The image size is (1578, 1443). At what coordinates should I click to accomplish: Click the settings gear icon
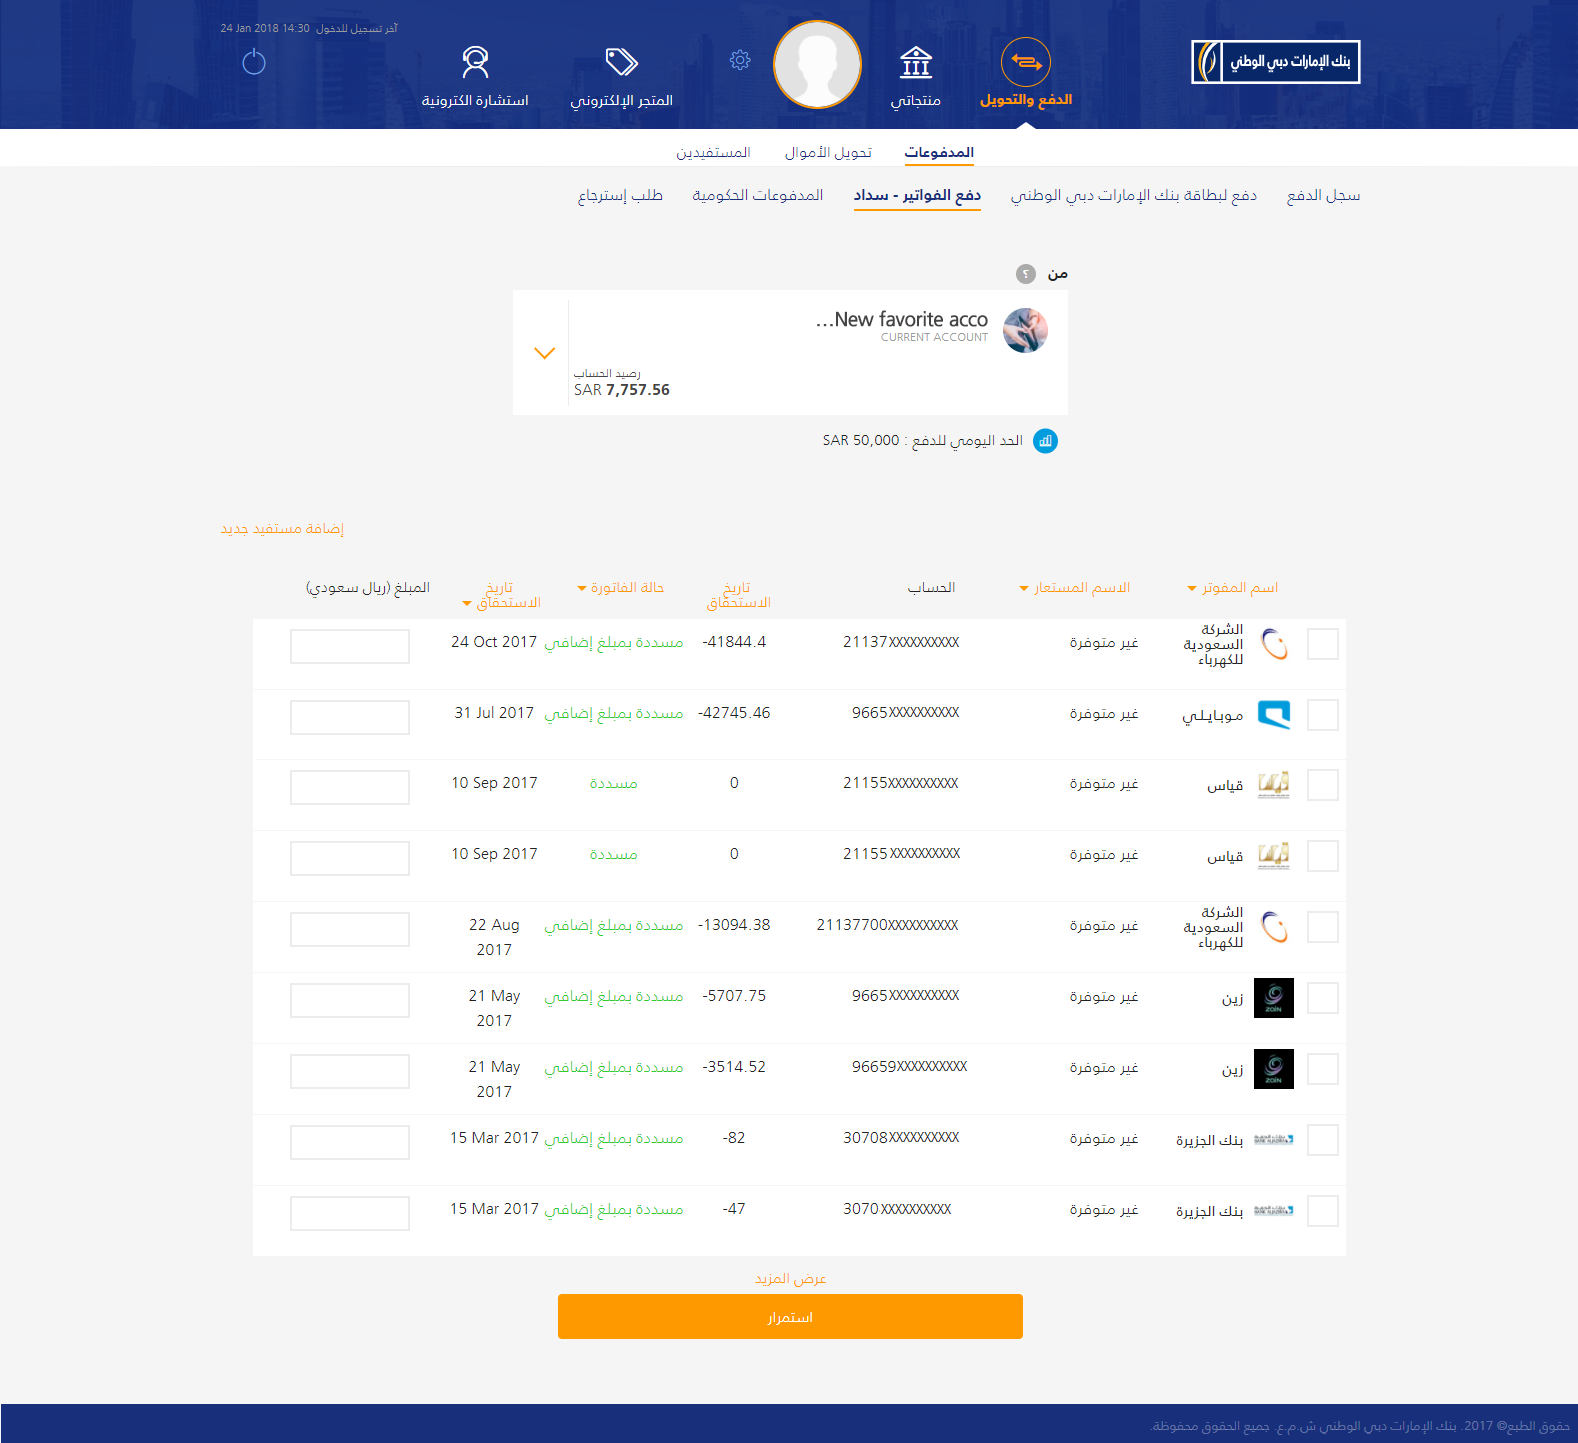coord(740,60)
